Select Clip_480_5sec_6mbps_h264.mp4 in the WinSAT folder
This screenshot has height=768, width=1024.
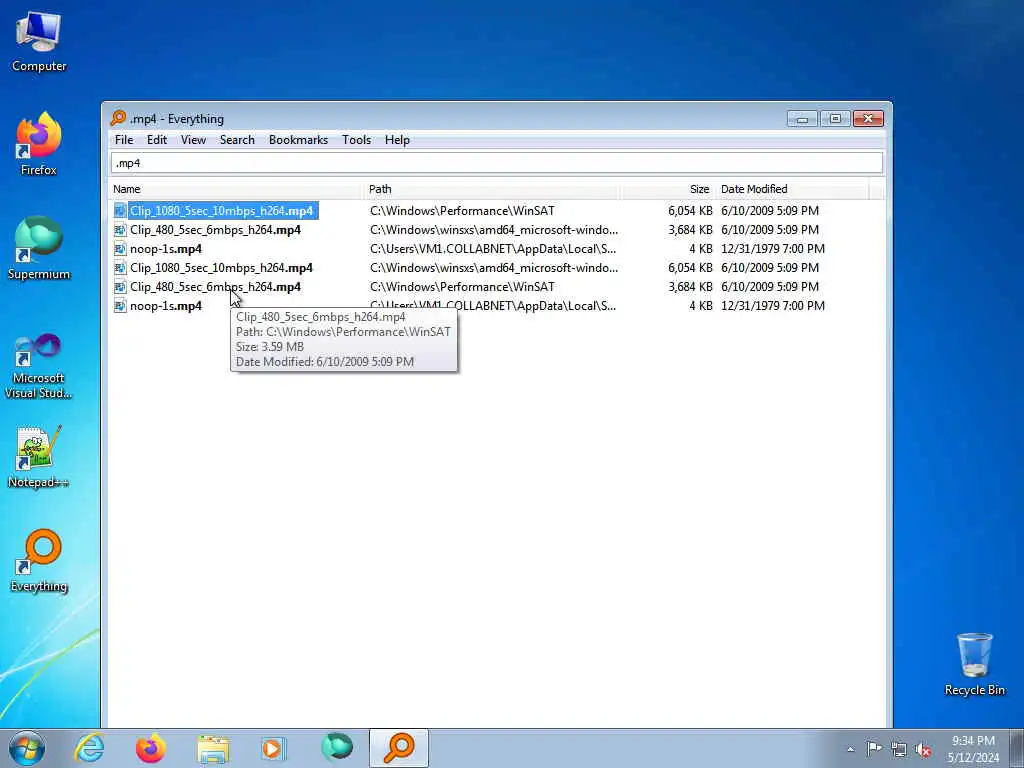click(215, 287)
